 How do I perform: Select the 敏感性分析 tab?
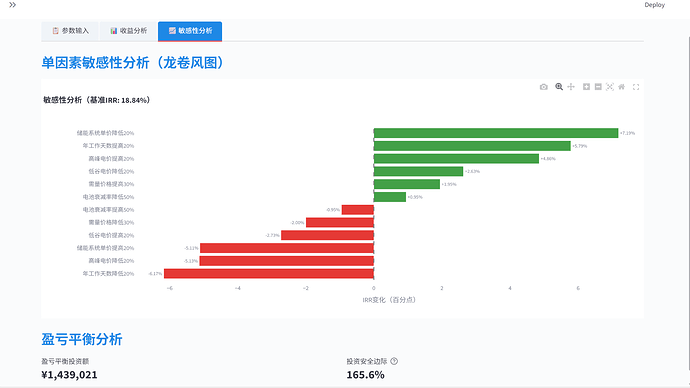coord(190,31)
